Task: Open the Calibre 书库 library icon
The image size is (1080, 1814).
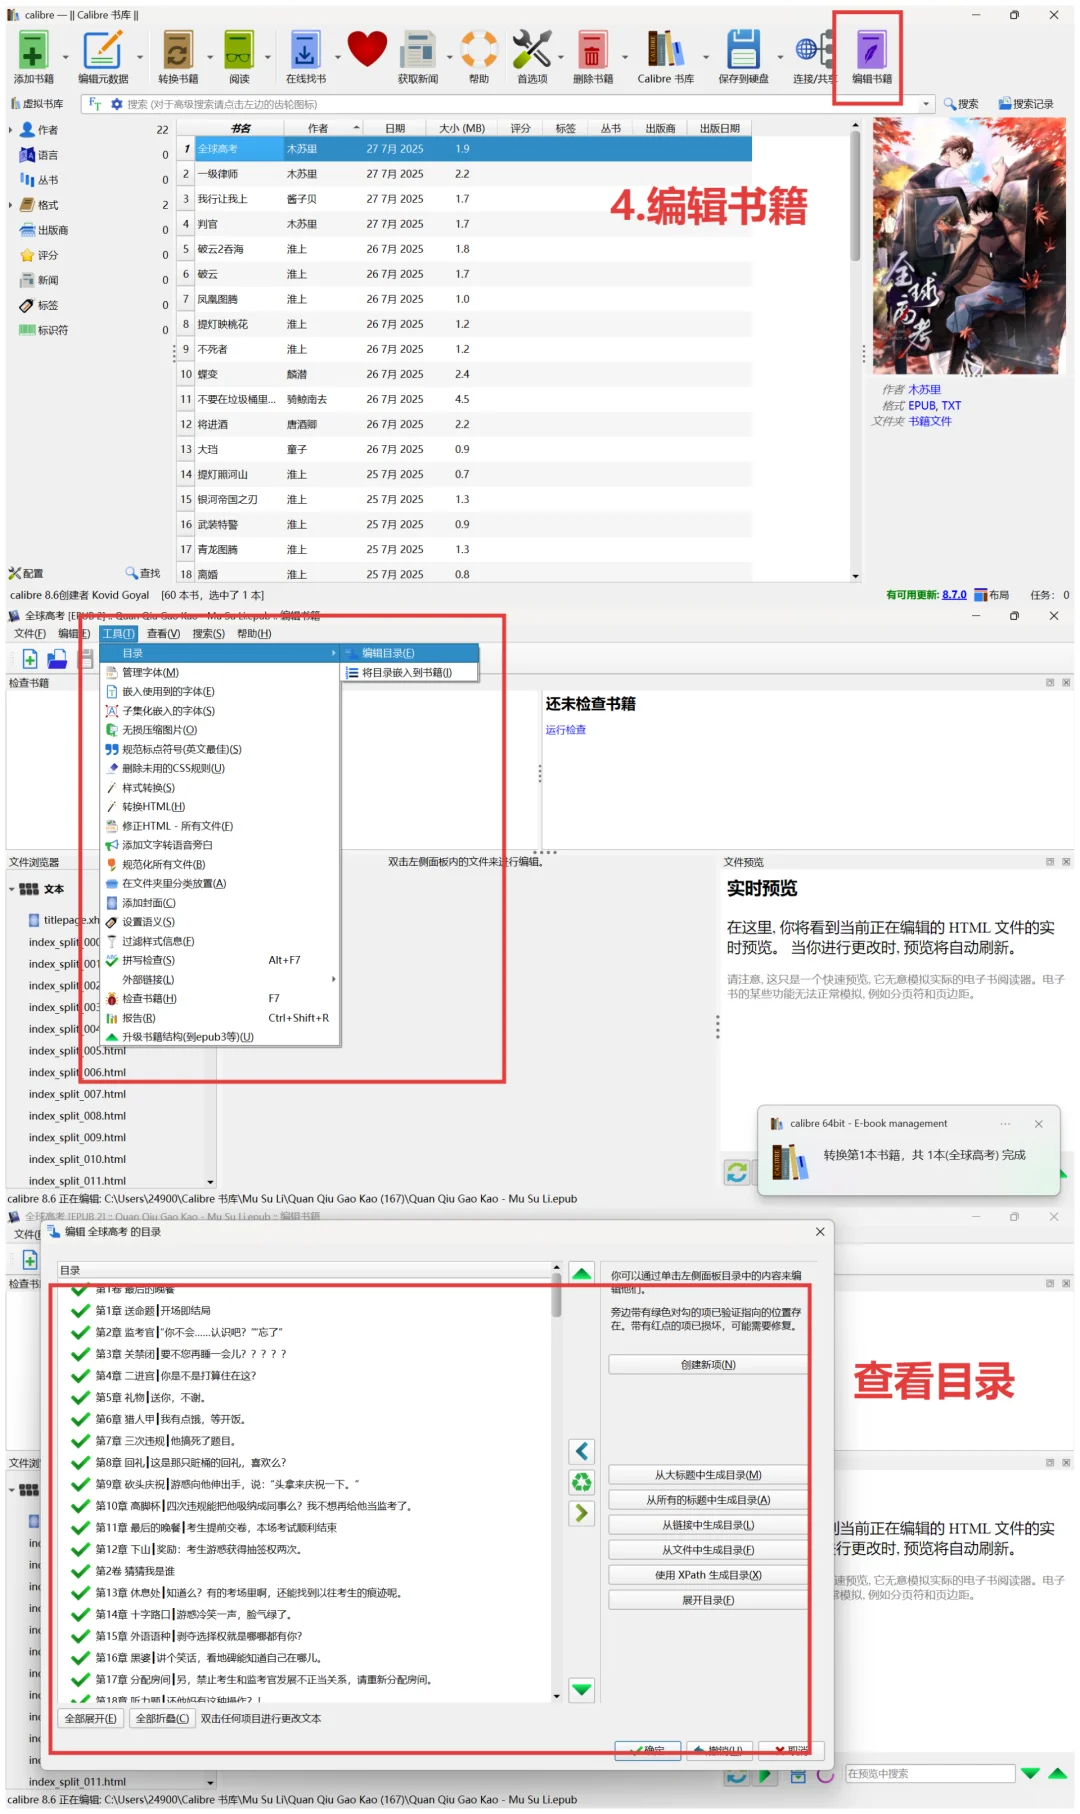Action: tap(665, 50)
